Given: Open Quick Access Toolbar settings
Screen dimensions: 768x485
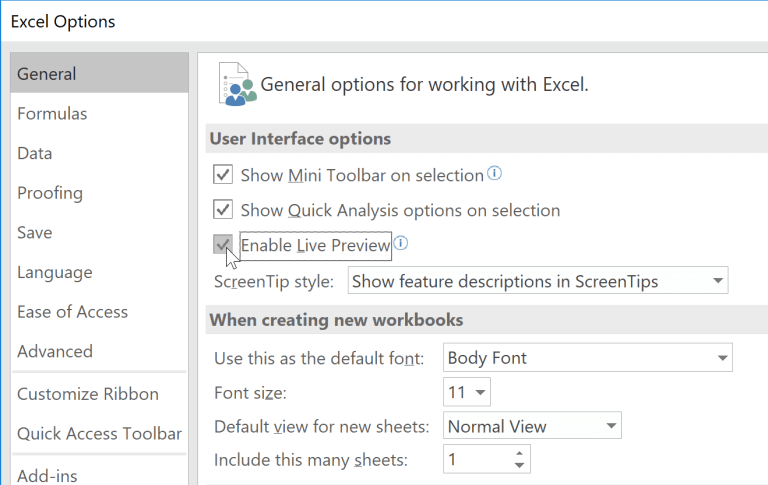Looking at the screenshot, I should (99, 433).
